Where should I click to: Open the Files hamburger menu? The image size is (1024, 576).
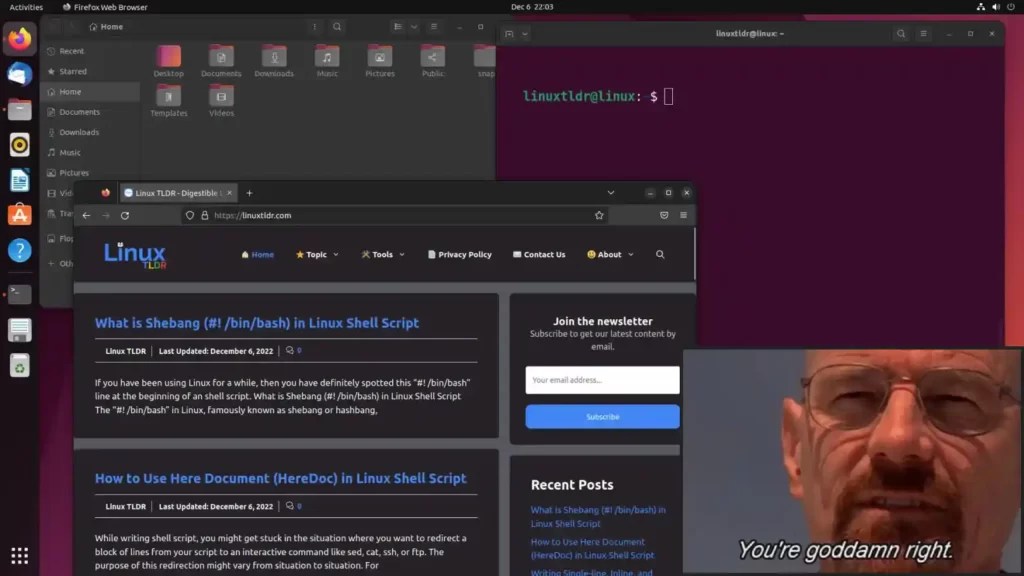434,27
